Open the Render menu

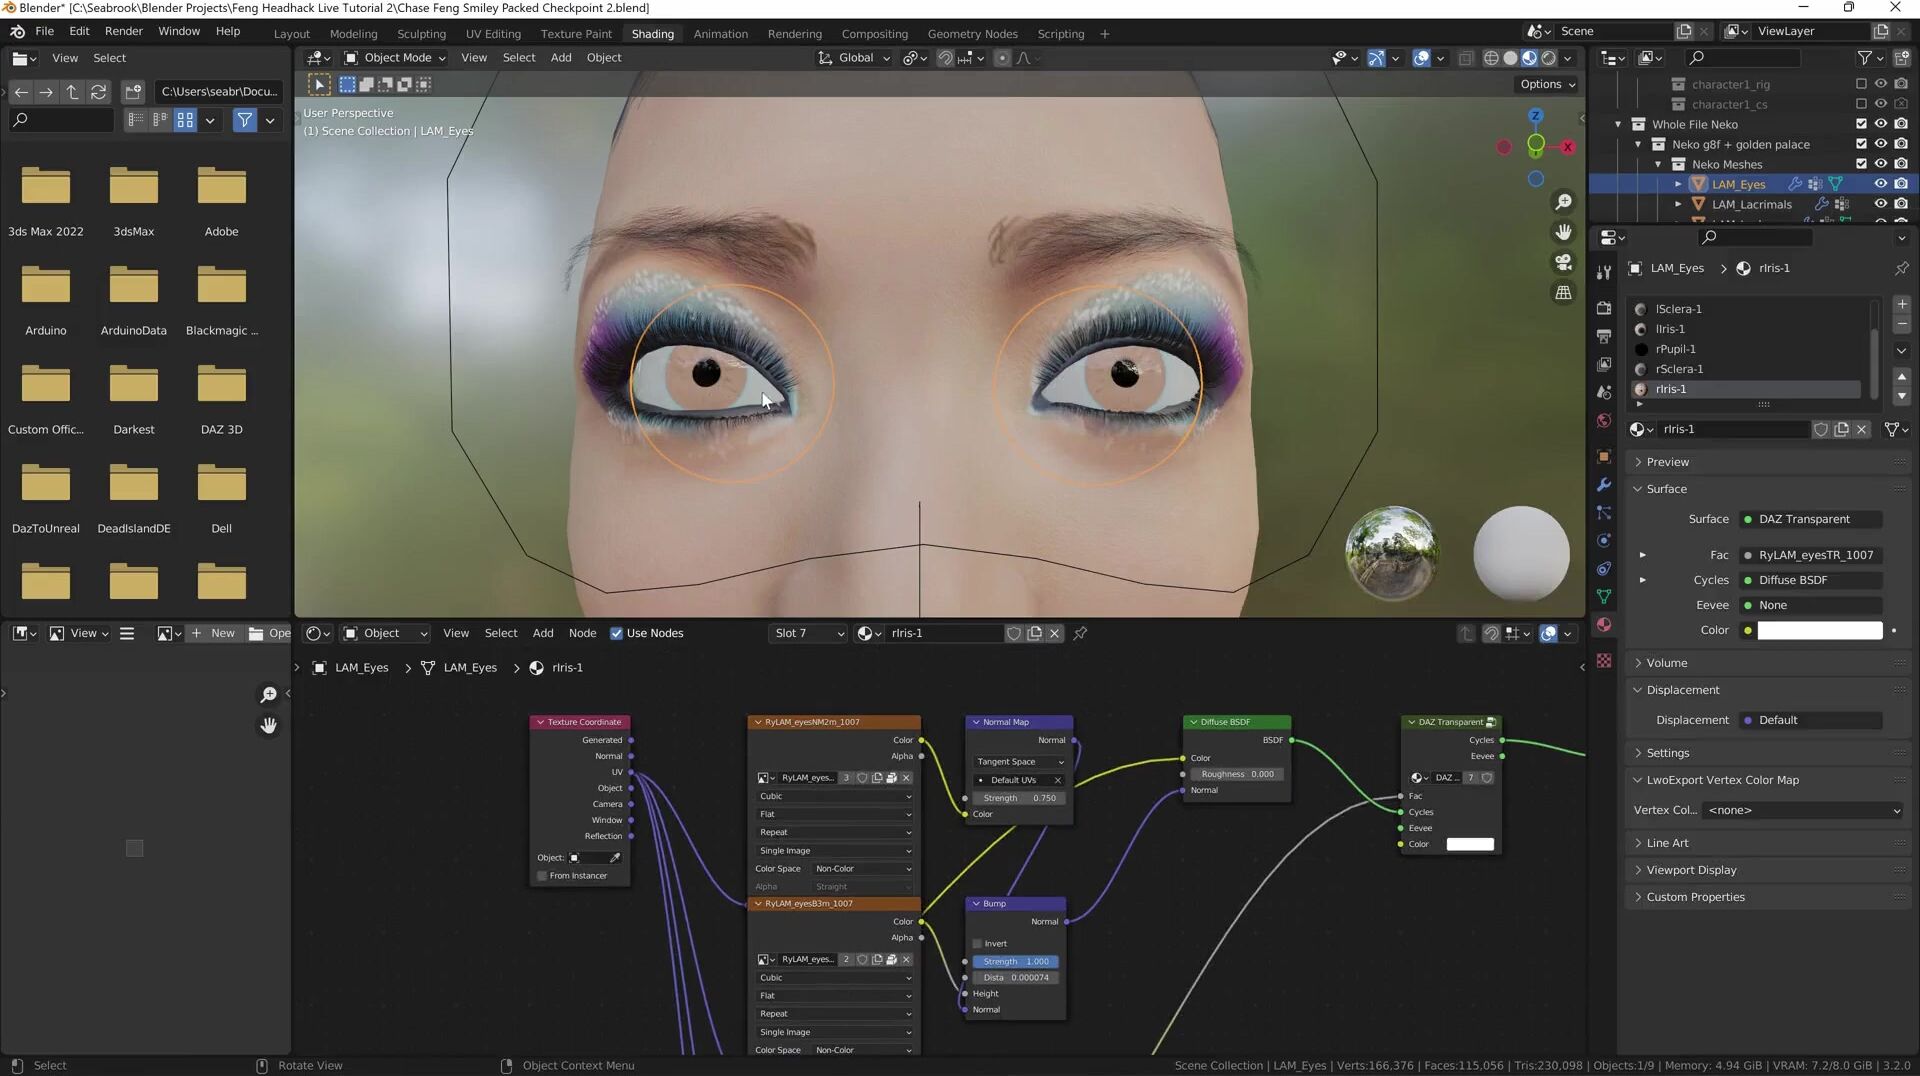[x=124, y=31]
